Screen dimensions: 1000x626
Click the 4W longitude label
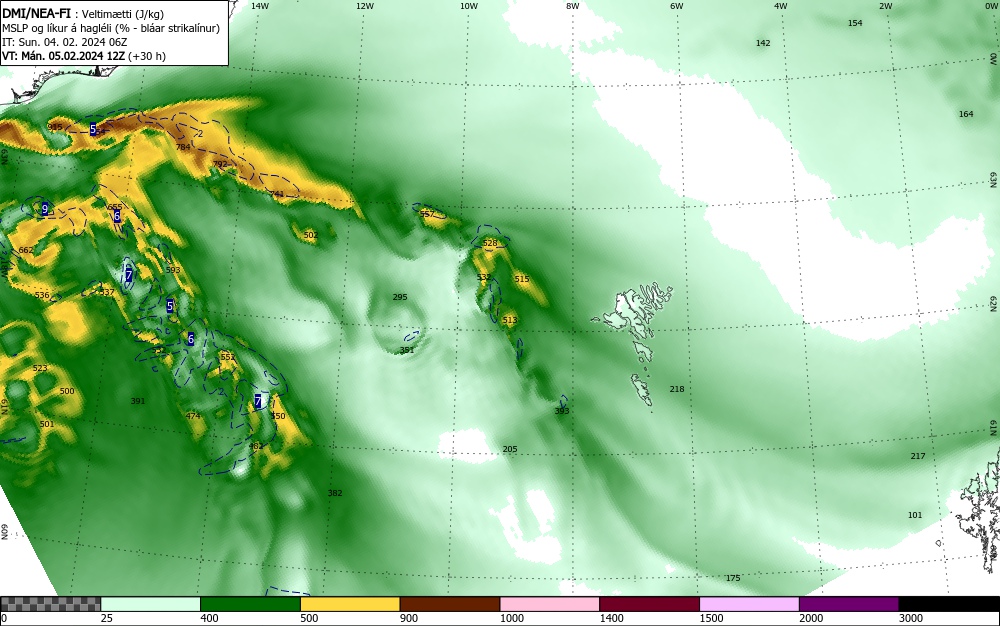click(x=781, y=6)
